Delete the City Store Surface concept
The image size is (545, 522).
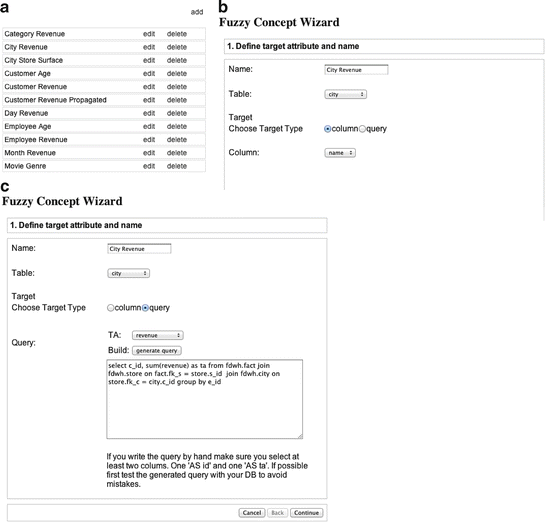tap(177, 60)
